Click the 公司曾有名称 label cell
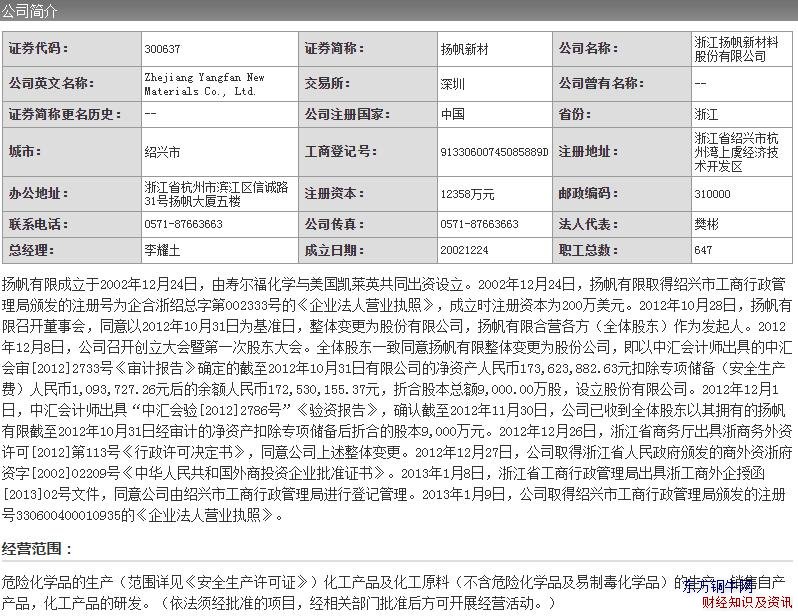798x616 pixels. [x=621, y=83]
